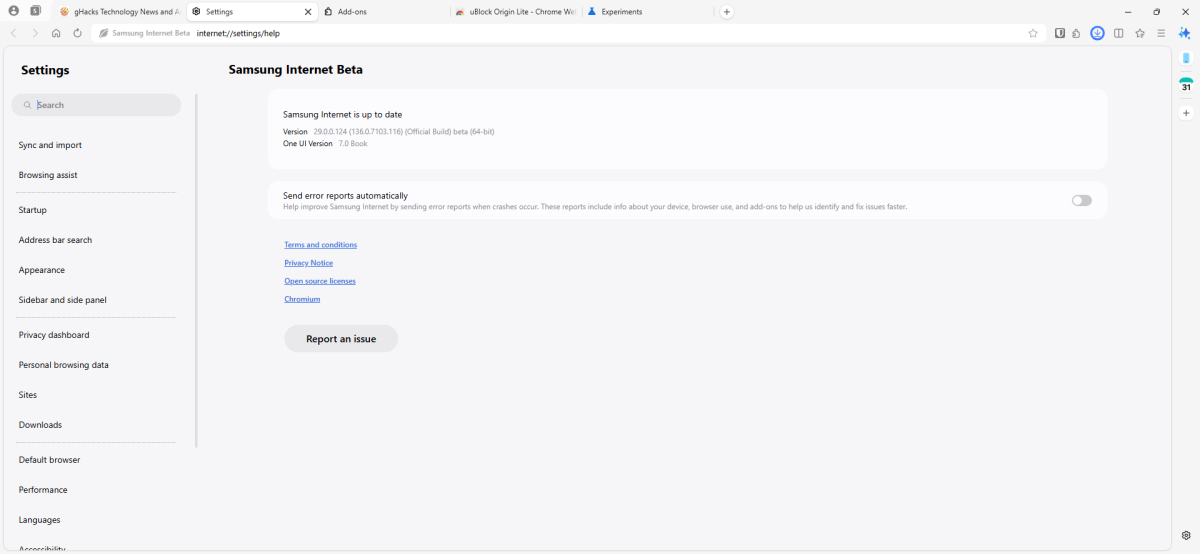Screen dimensions: 1200x554
Task: Click the 'Samsung Internet is up to date' text
Action: point(342,115)
